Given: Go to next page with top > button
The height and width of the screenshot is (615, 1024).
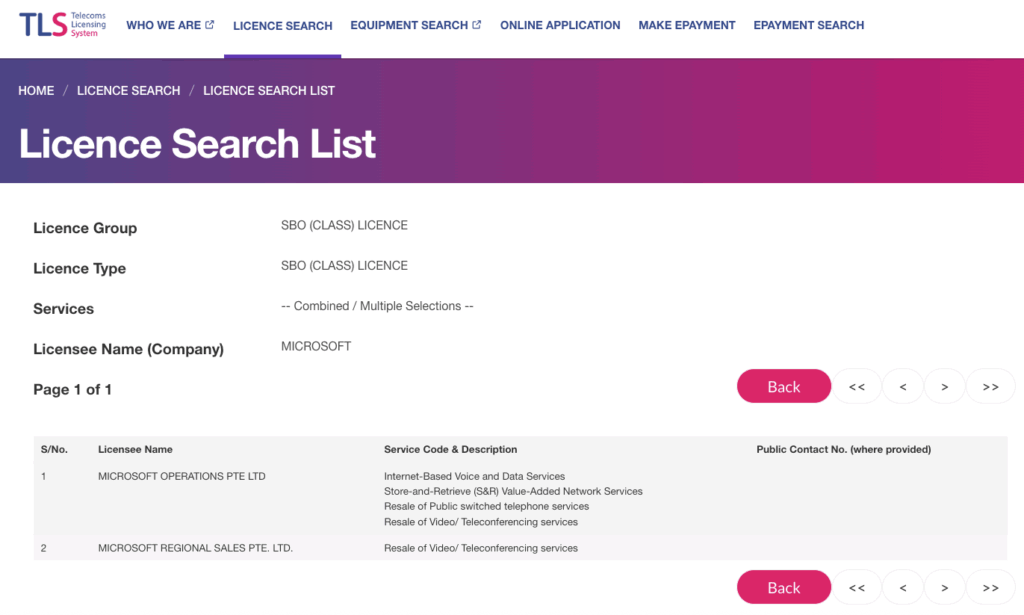Looking at the screenshot, I should (x=944, y=386).
